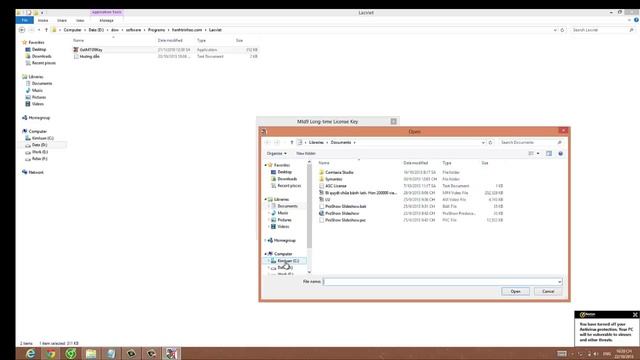Click Back button in Lacviet explorer window
The image size is (640, 360).
[22, 30]
